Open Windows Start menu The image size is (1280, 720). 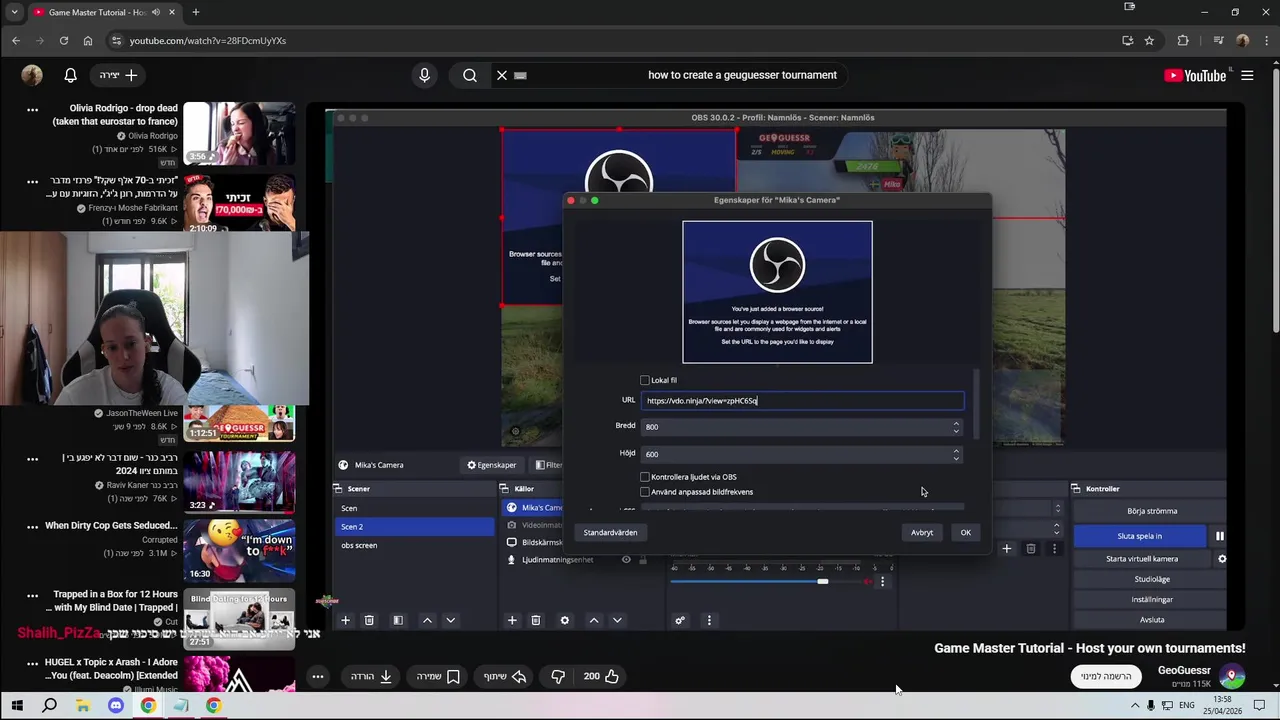16,705
